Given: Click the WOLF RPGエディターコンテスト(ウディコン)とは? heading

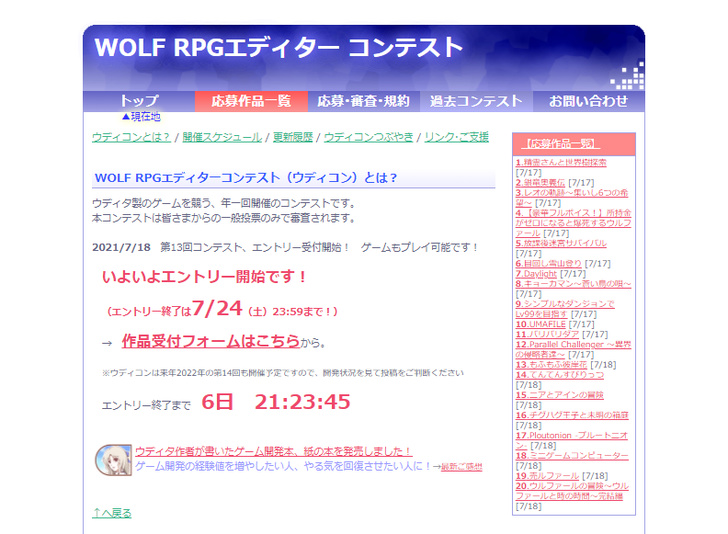Looking at the screenshot, I should [x=246, y=178].
